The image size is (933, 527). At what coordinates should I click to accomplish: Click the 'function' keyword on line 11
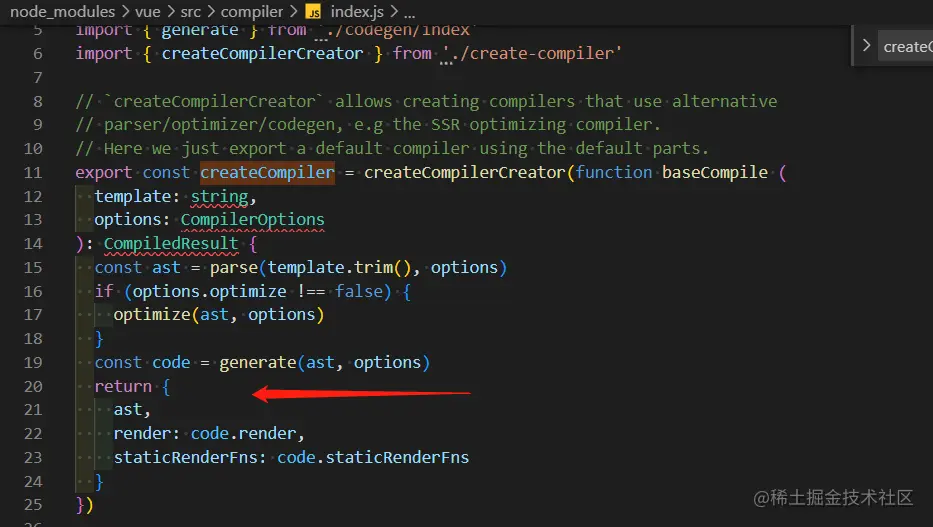pyautogui.click(x=613, y=172)
